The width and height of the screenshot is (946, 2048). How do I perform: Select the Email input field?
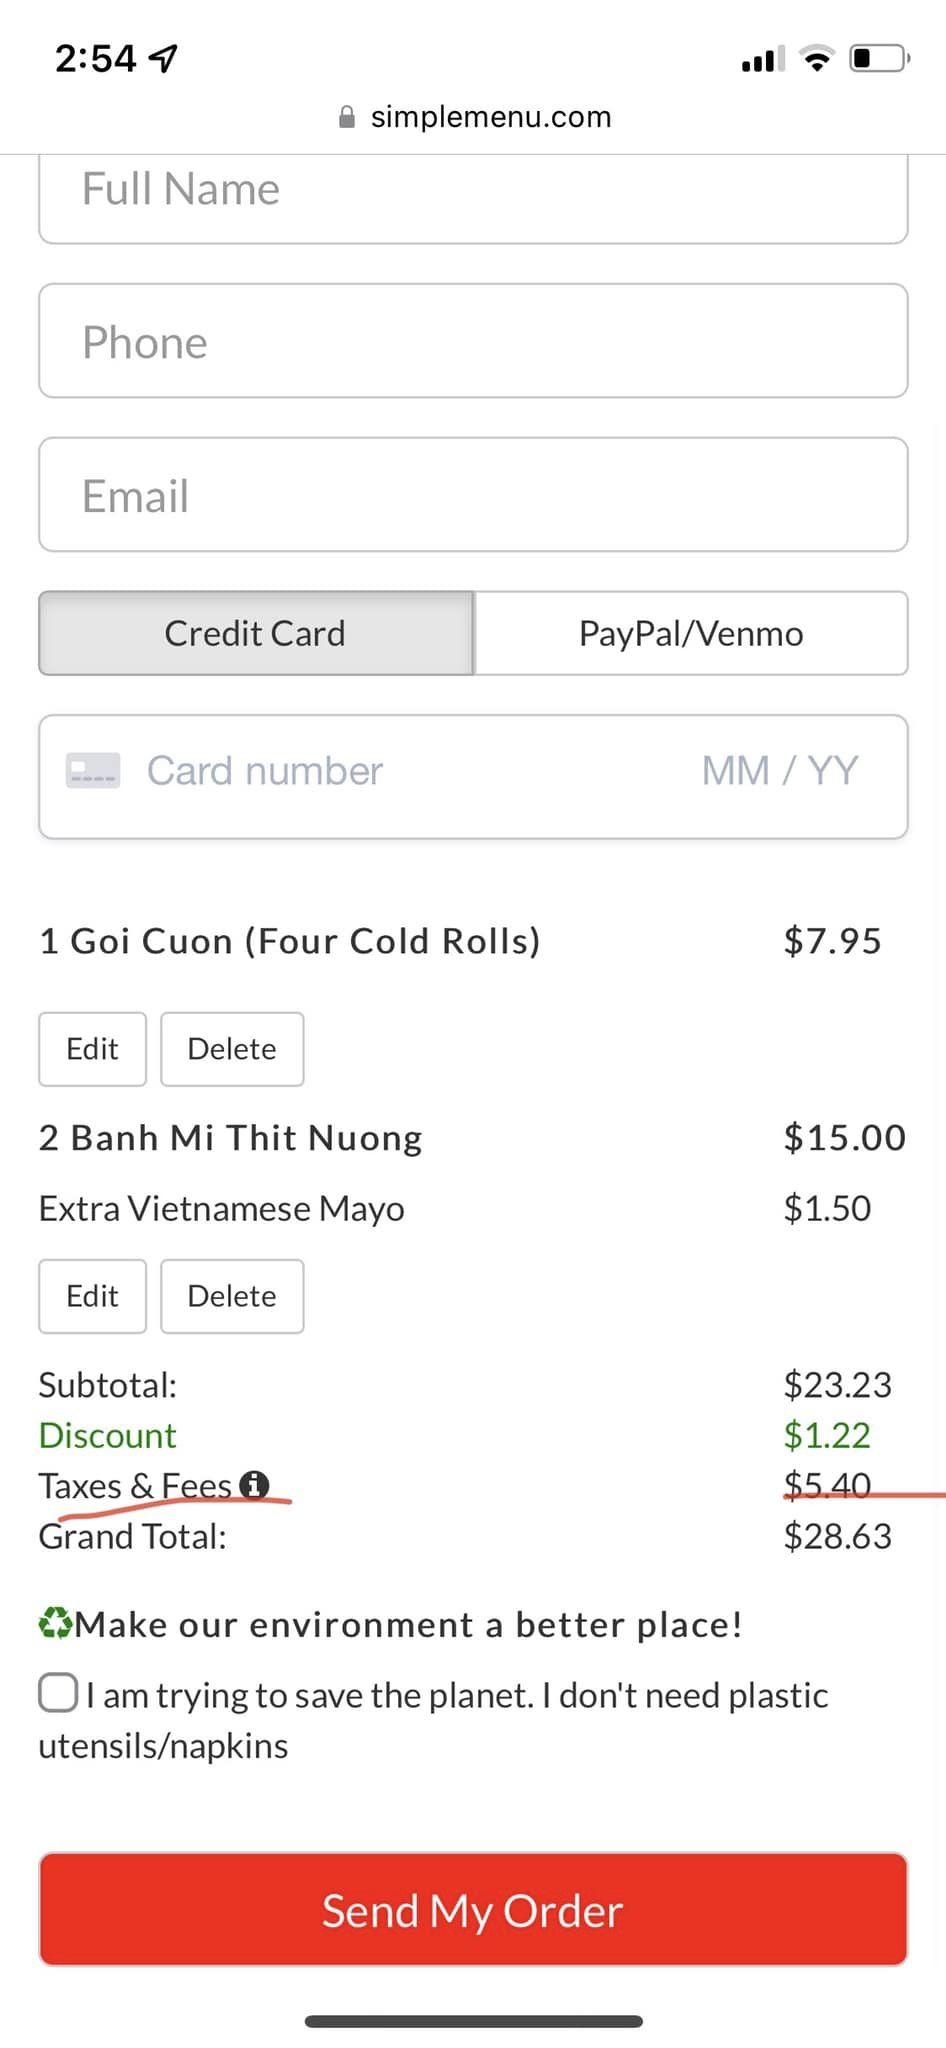click(473, 495)
